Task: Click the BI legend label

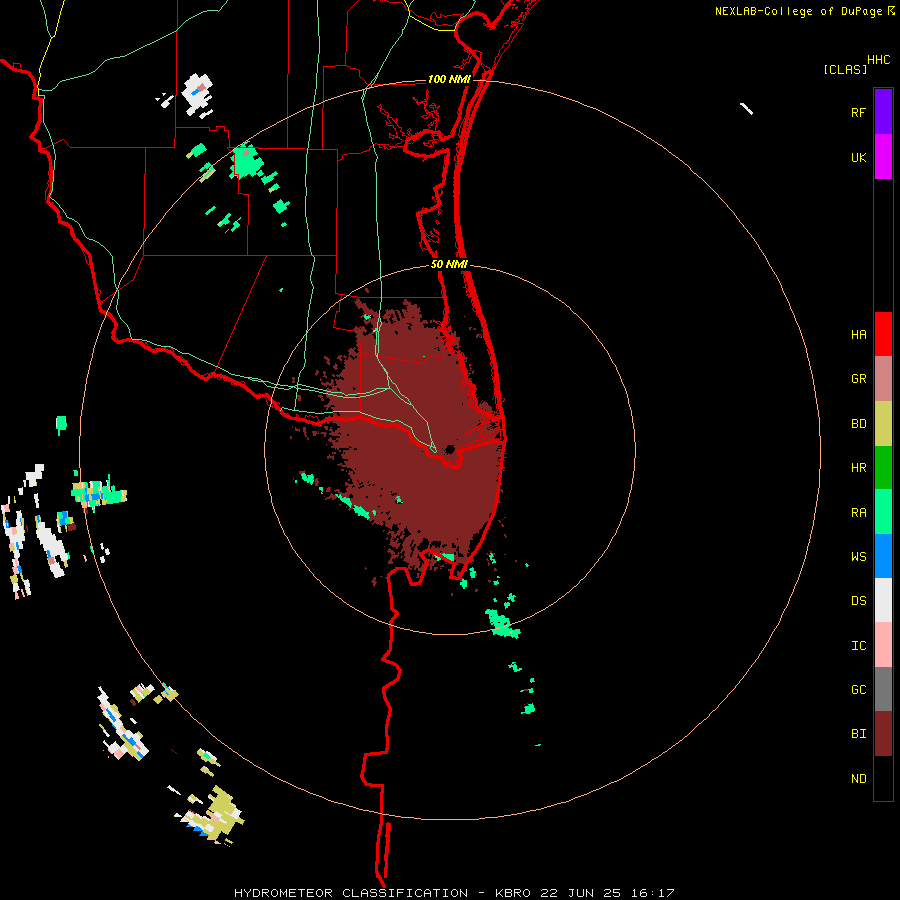Action: 858,734
